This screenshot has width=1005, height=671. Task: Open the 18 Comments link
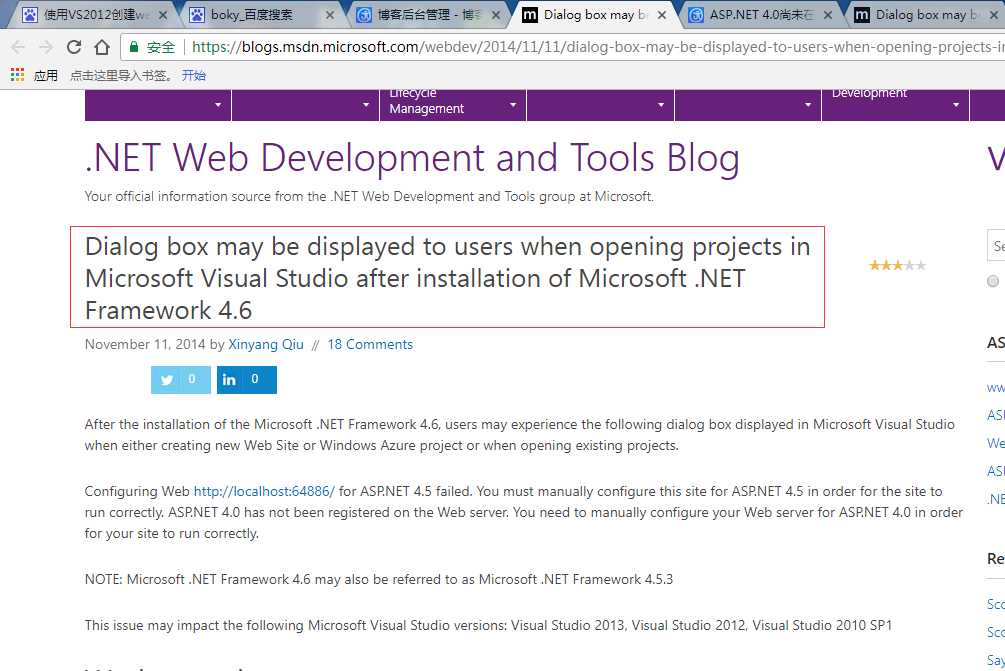(370, 345)
